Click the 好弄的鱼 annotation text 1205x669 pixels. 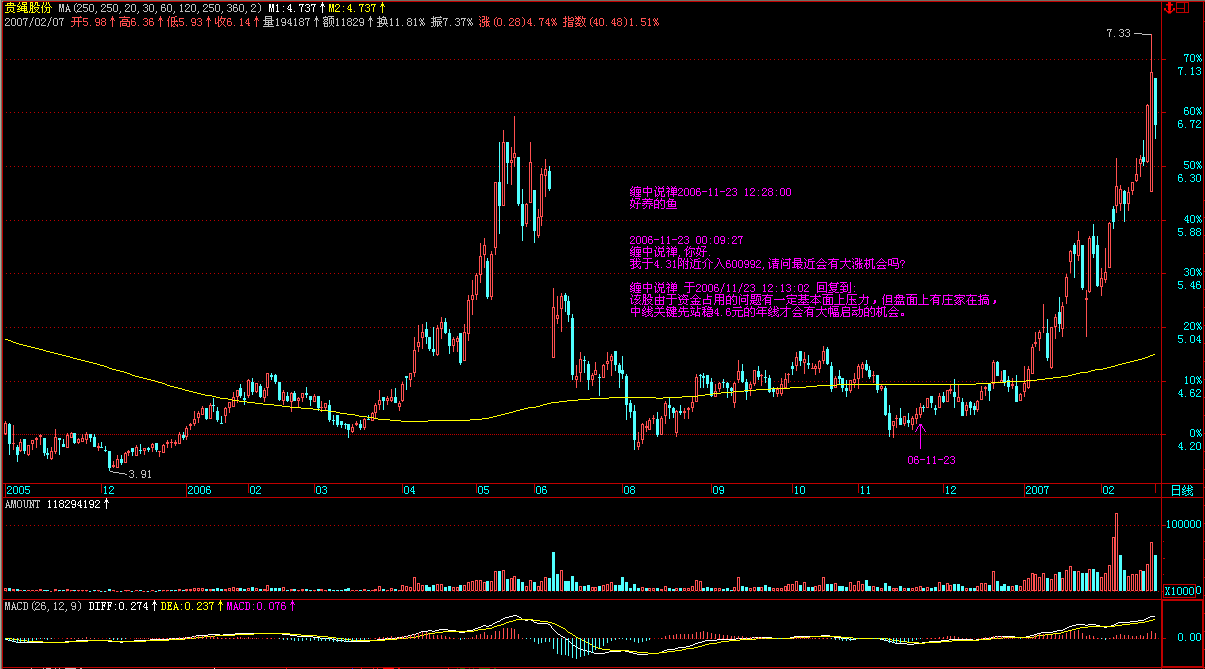click(652, 203)
